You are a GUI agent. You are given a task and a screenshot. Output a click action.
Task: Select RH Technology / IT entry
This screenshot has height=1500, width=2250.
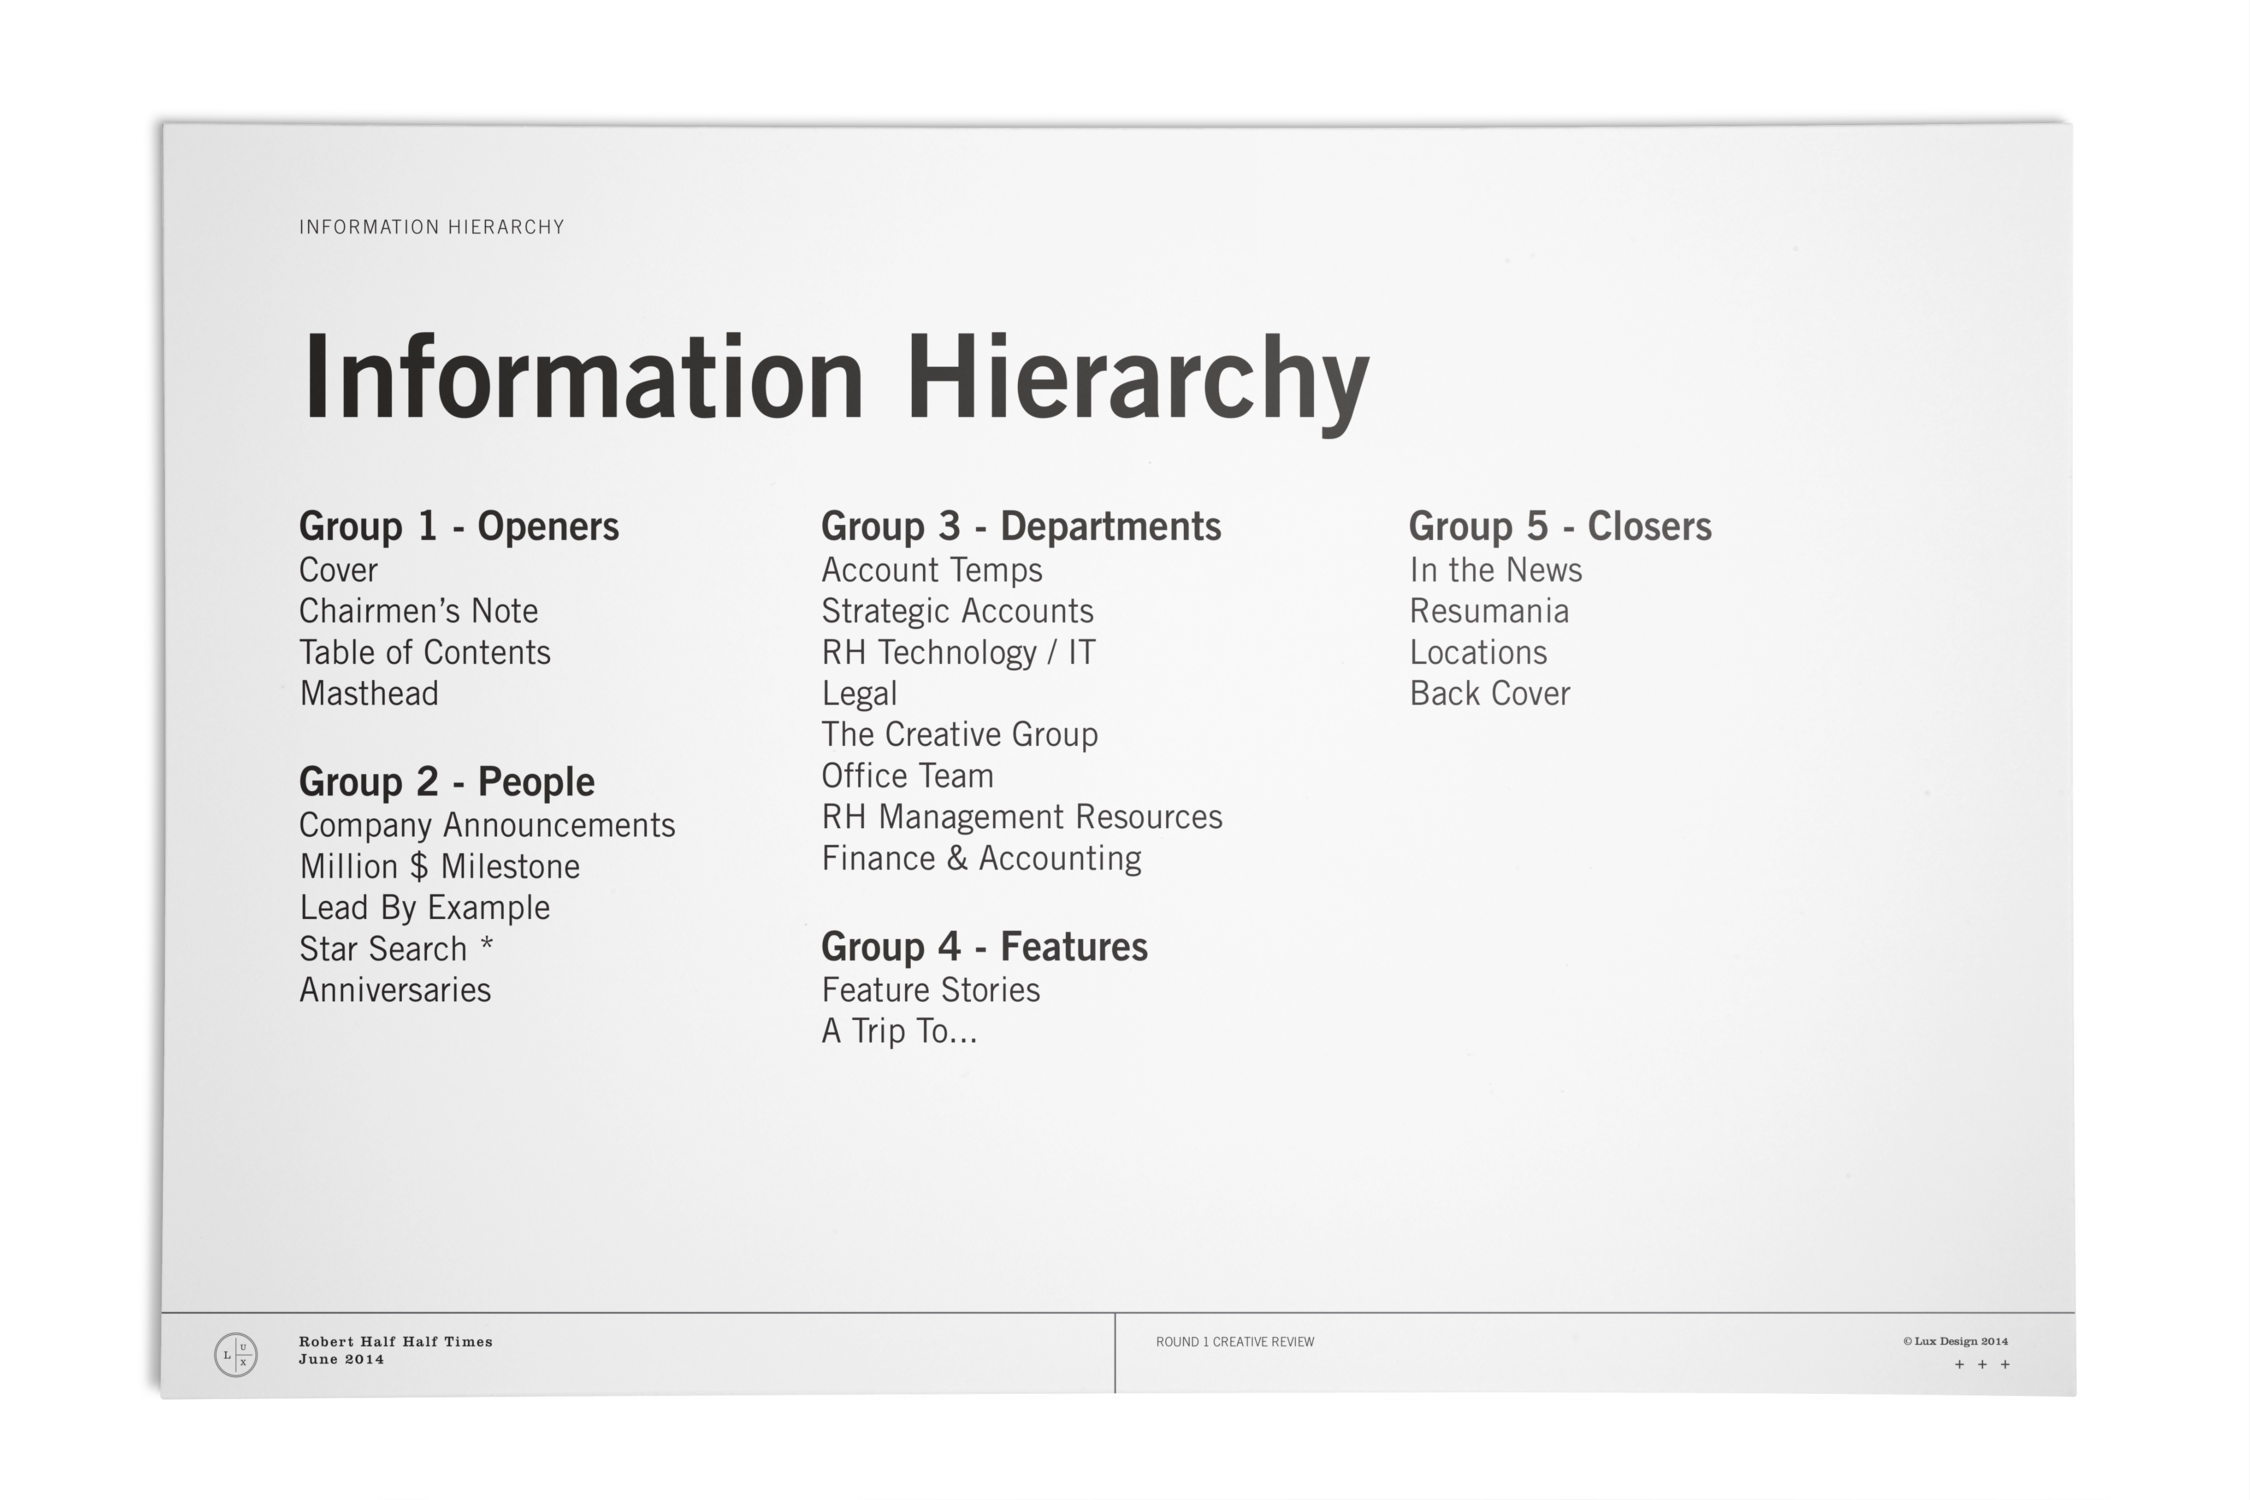click(959, 652)
